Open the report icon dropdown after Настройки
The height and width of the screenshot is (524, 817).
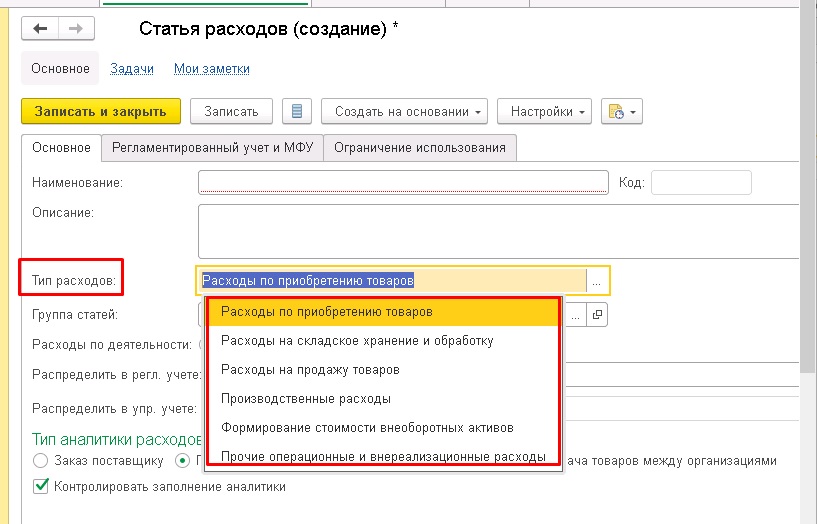point(622,111)
